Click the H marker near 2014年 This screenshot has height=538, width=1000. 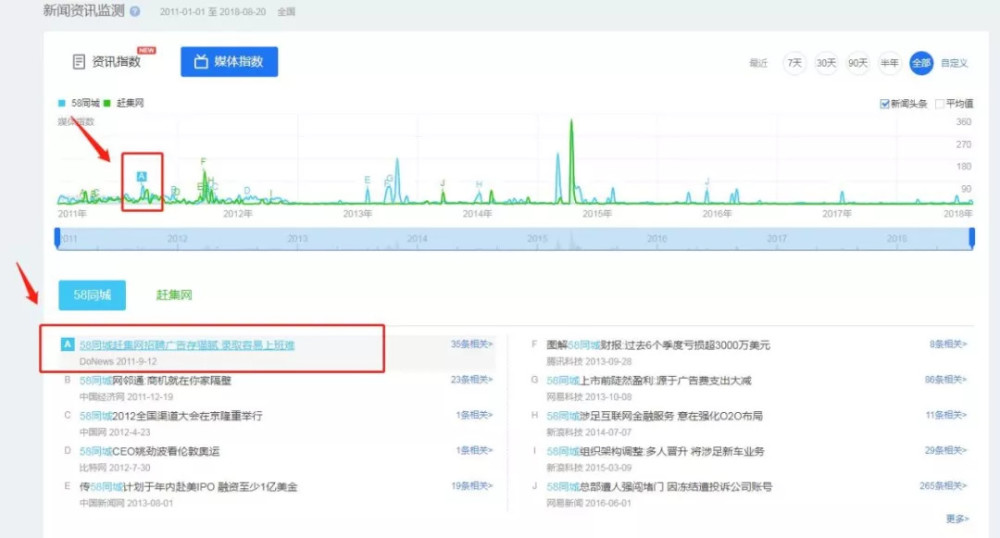click(x=479, y=184)
